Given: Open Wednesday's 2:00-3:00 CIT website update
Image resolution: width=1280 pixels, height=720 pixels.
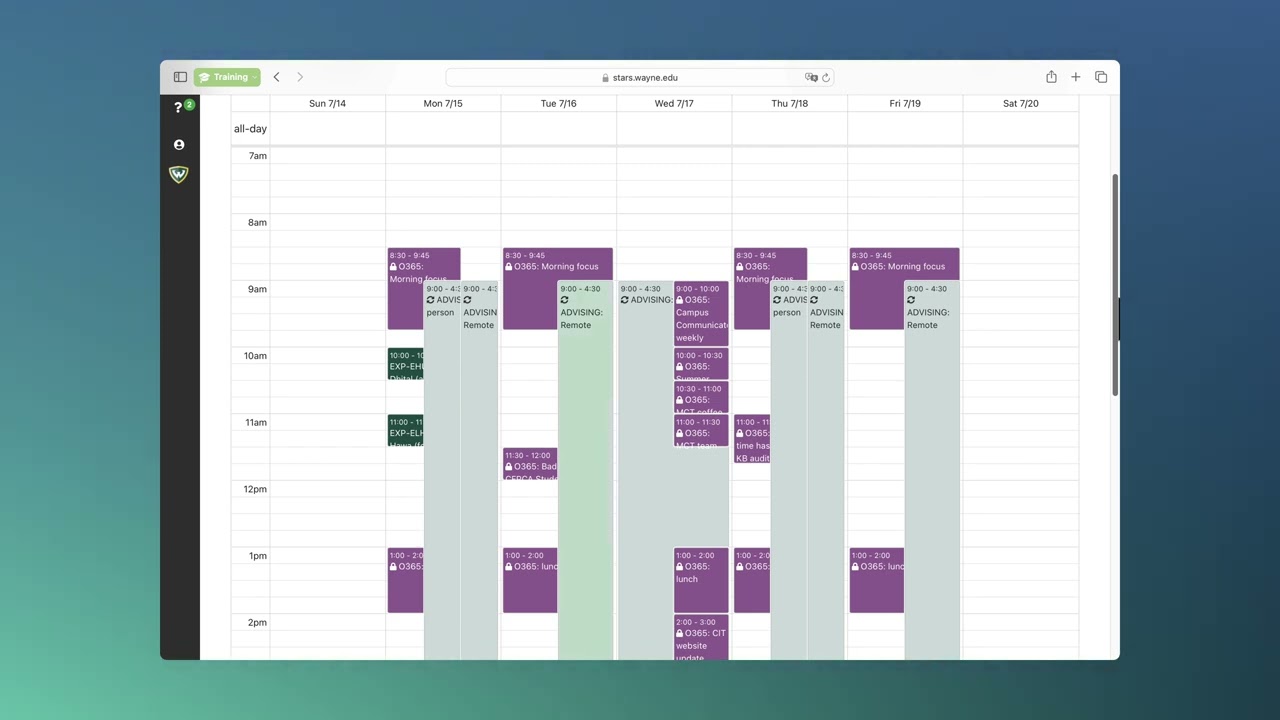Looking at the screenshot, I should click(x=701, y=638).
